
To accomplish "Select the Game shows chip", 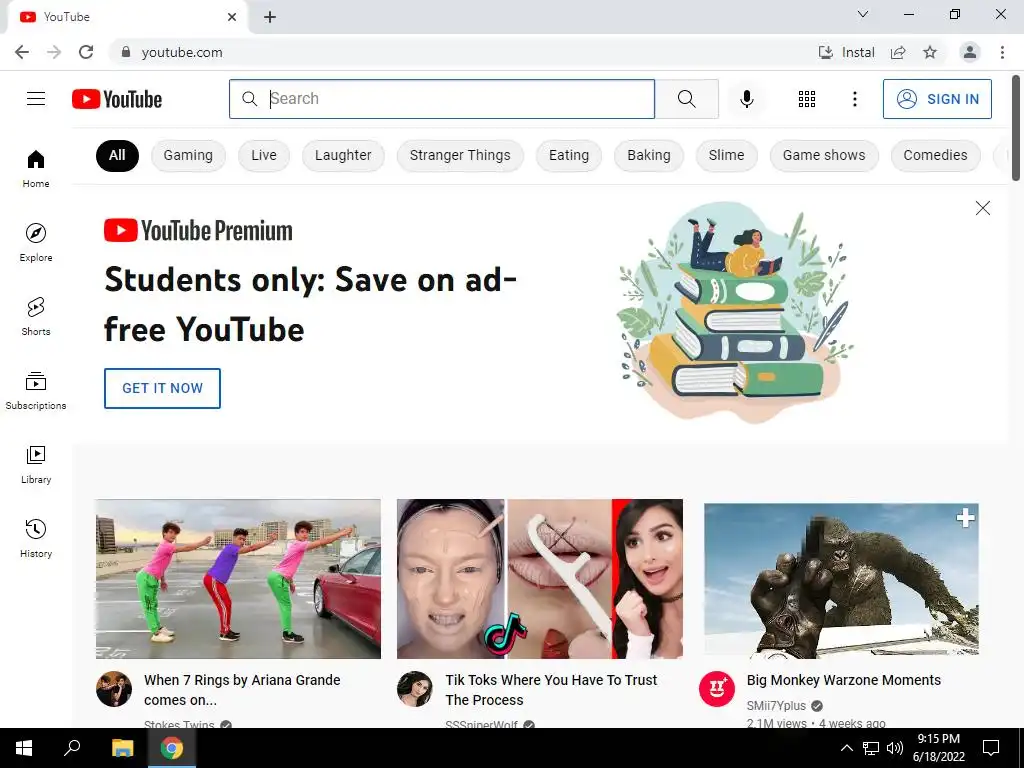I will point(824,155).
